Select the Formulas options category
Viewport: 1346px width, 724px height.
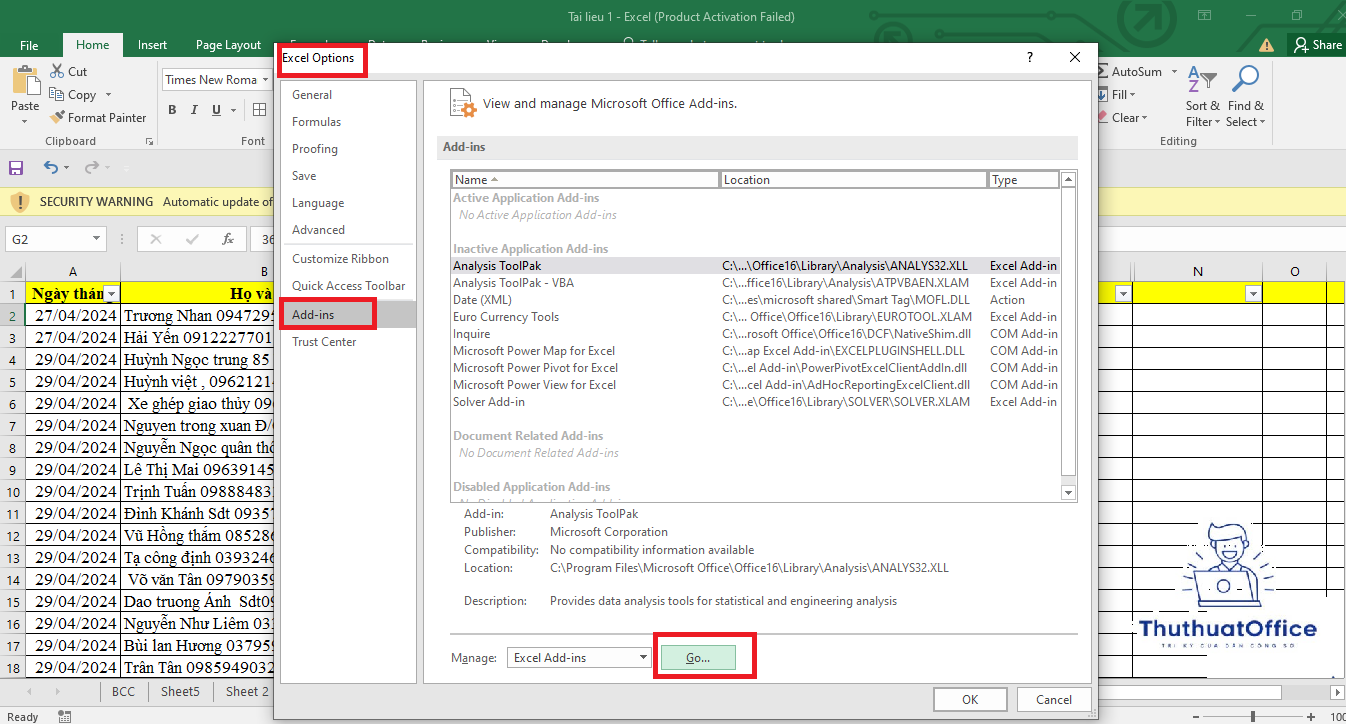click(x=349, y=122)
